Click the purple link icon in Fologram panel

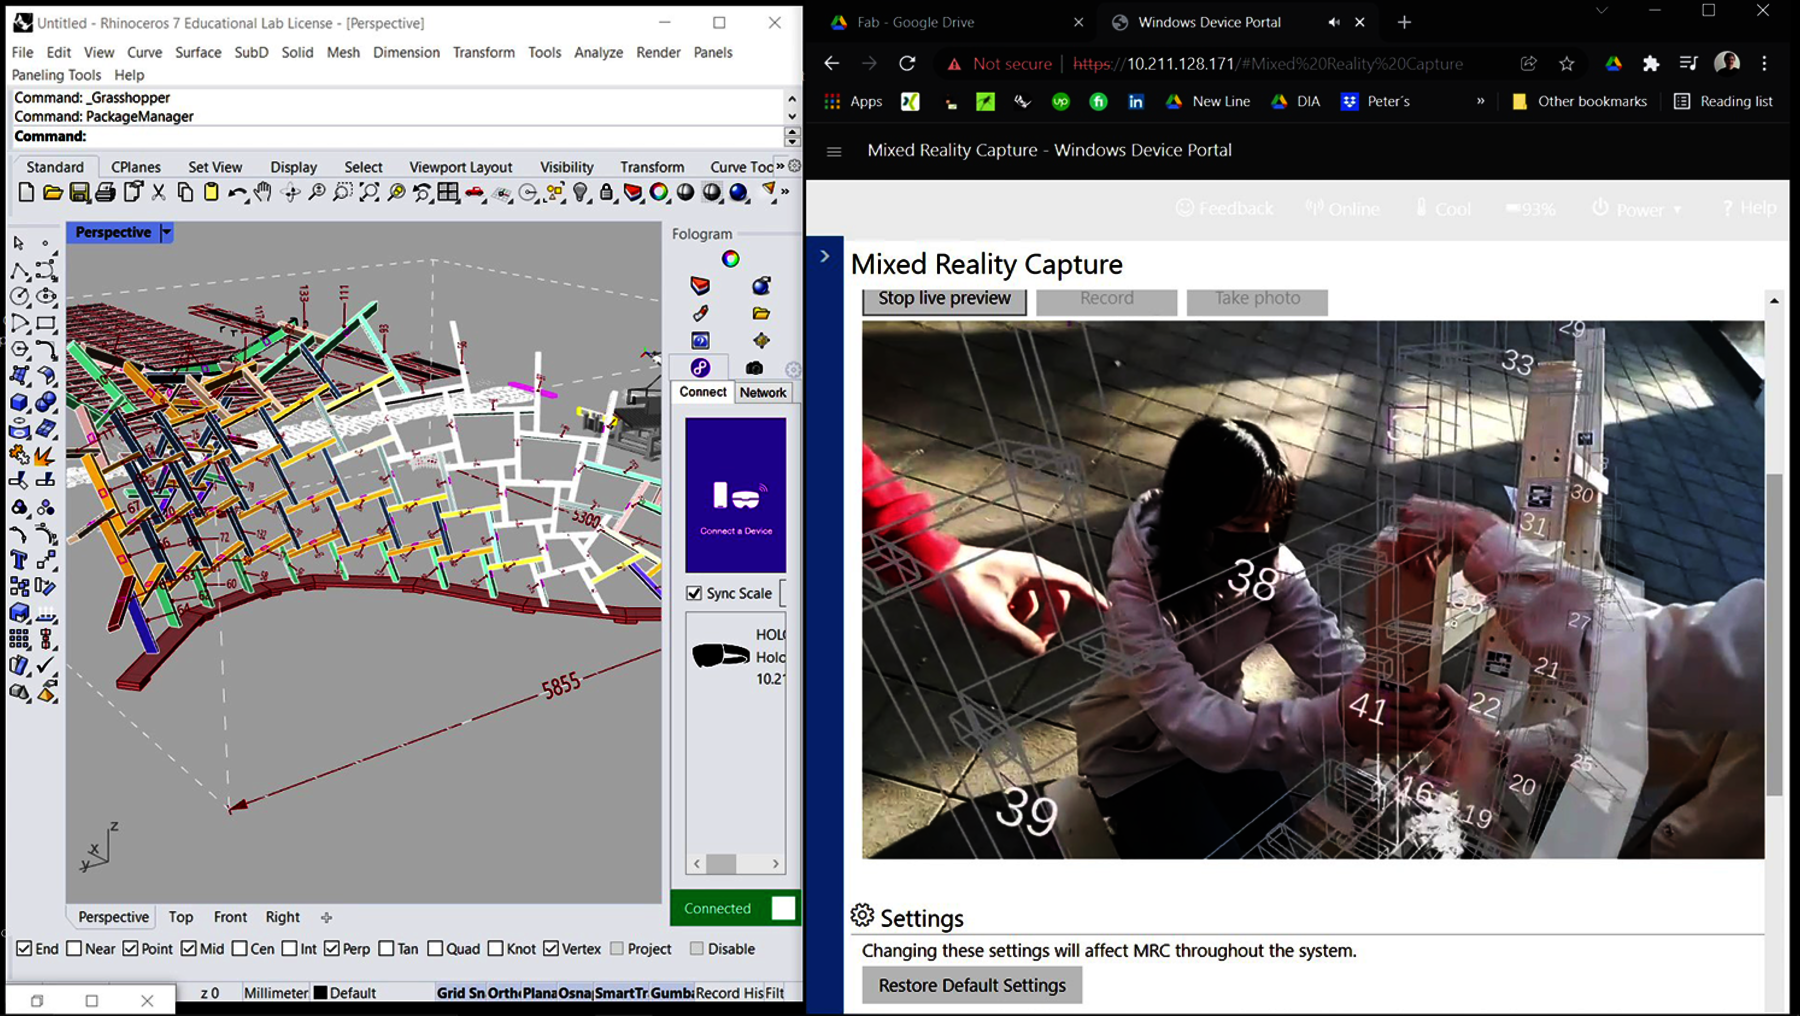click(700, 368)
